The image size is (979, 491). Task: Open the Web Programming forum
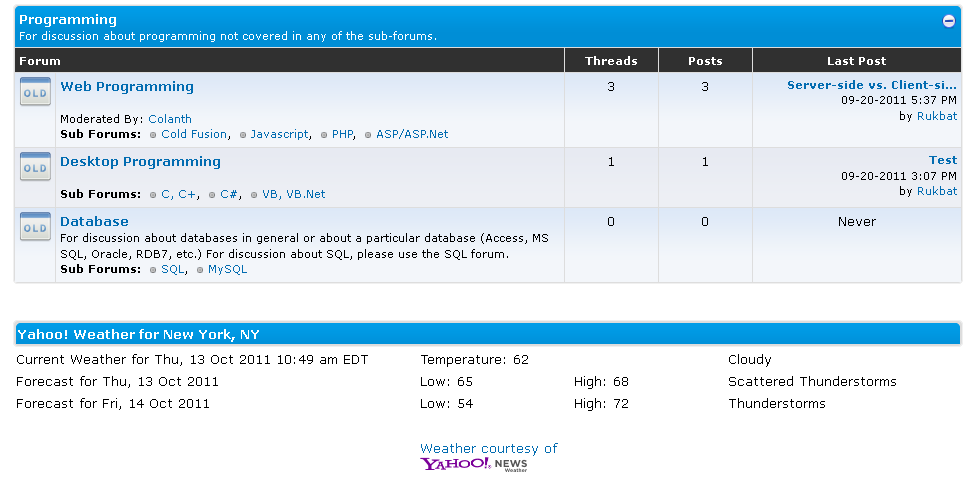(x=127, y=87)
